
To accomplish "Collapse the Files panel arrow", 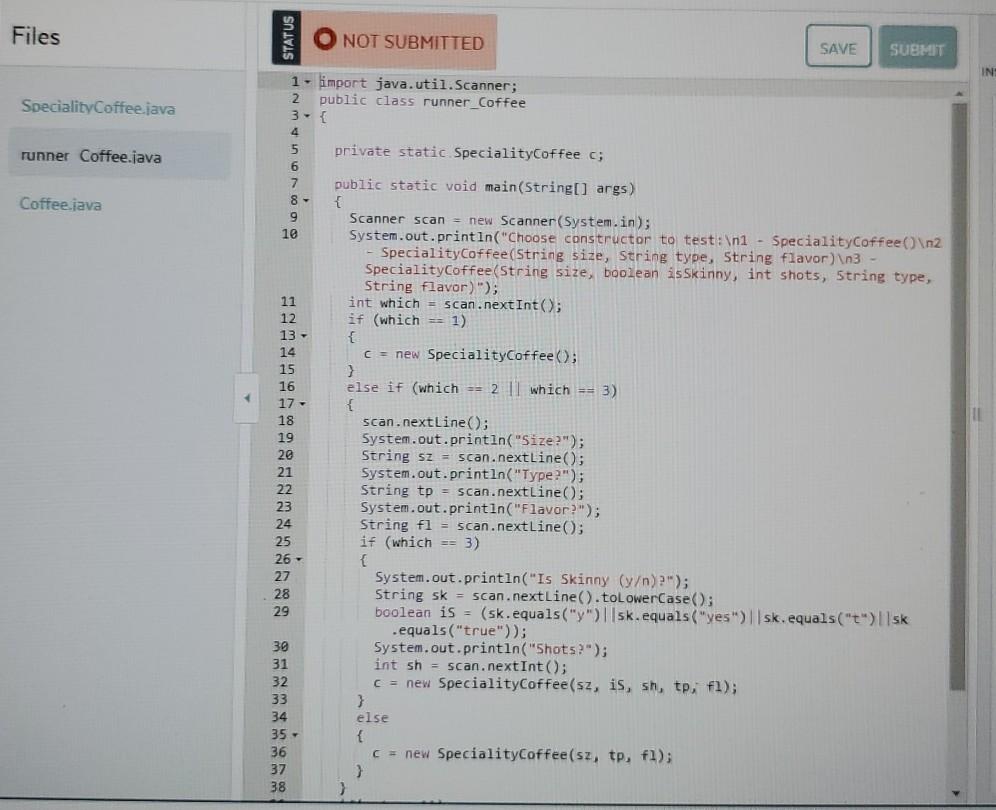I will point(247,398).
